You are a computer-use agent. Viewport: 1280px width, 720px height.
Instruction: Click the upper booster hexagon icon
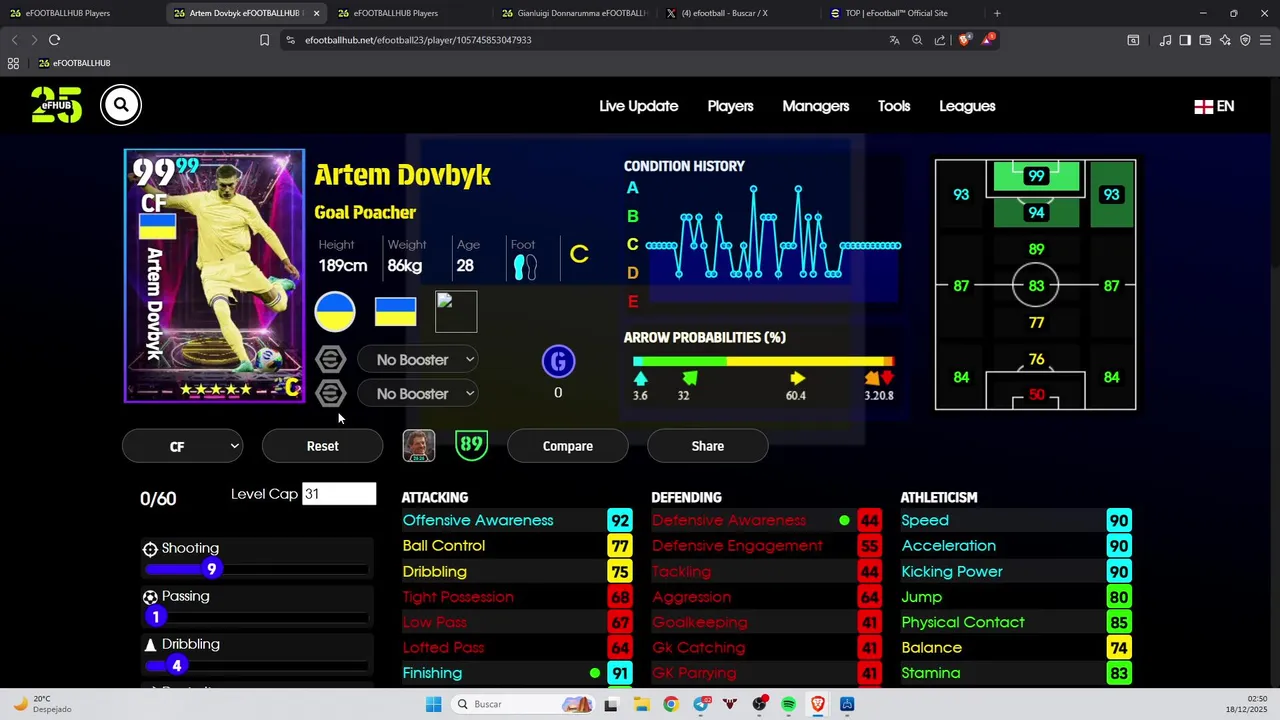click(331, 359)
